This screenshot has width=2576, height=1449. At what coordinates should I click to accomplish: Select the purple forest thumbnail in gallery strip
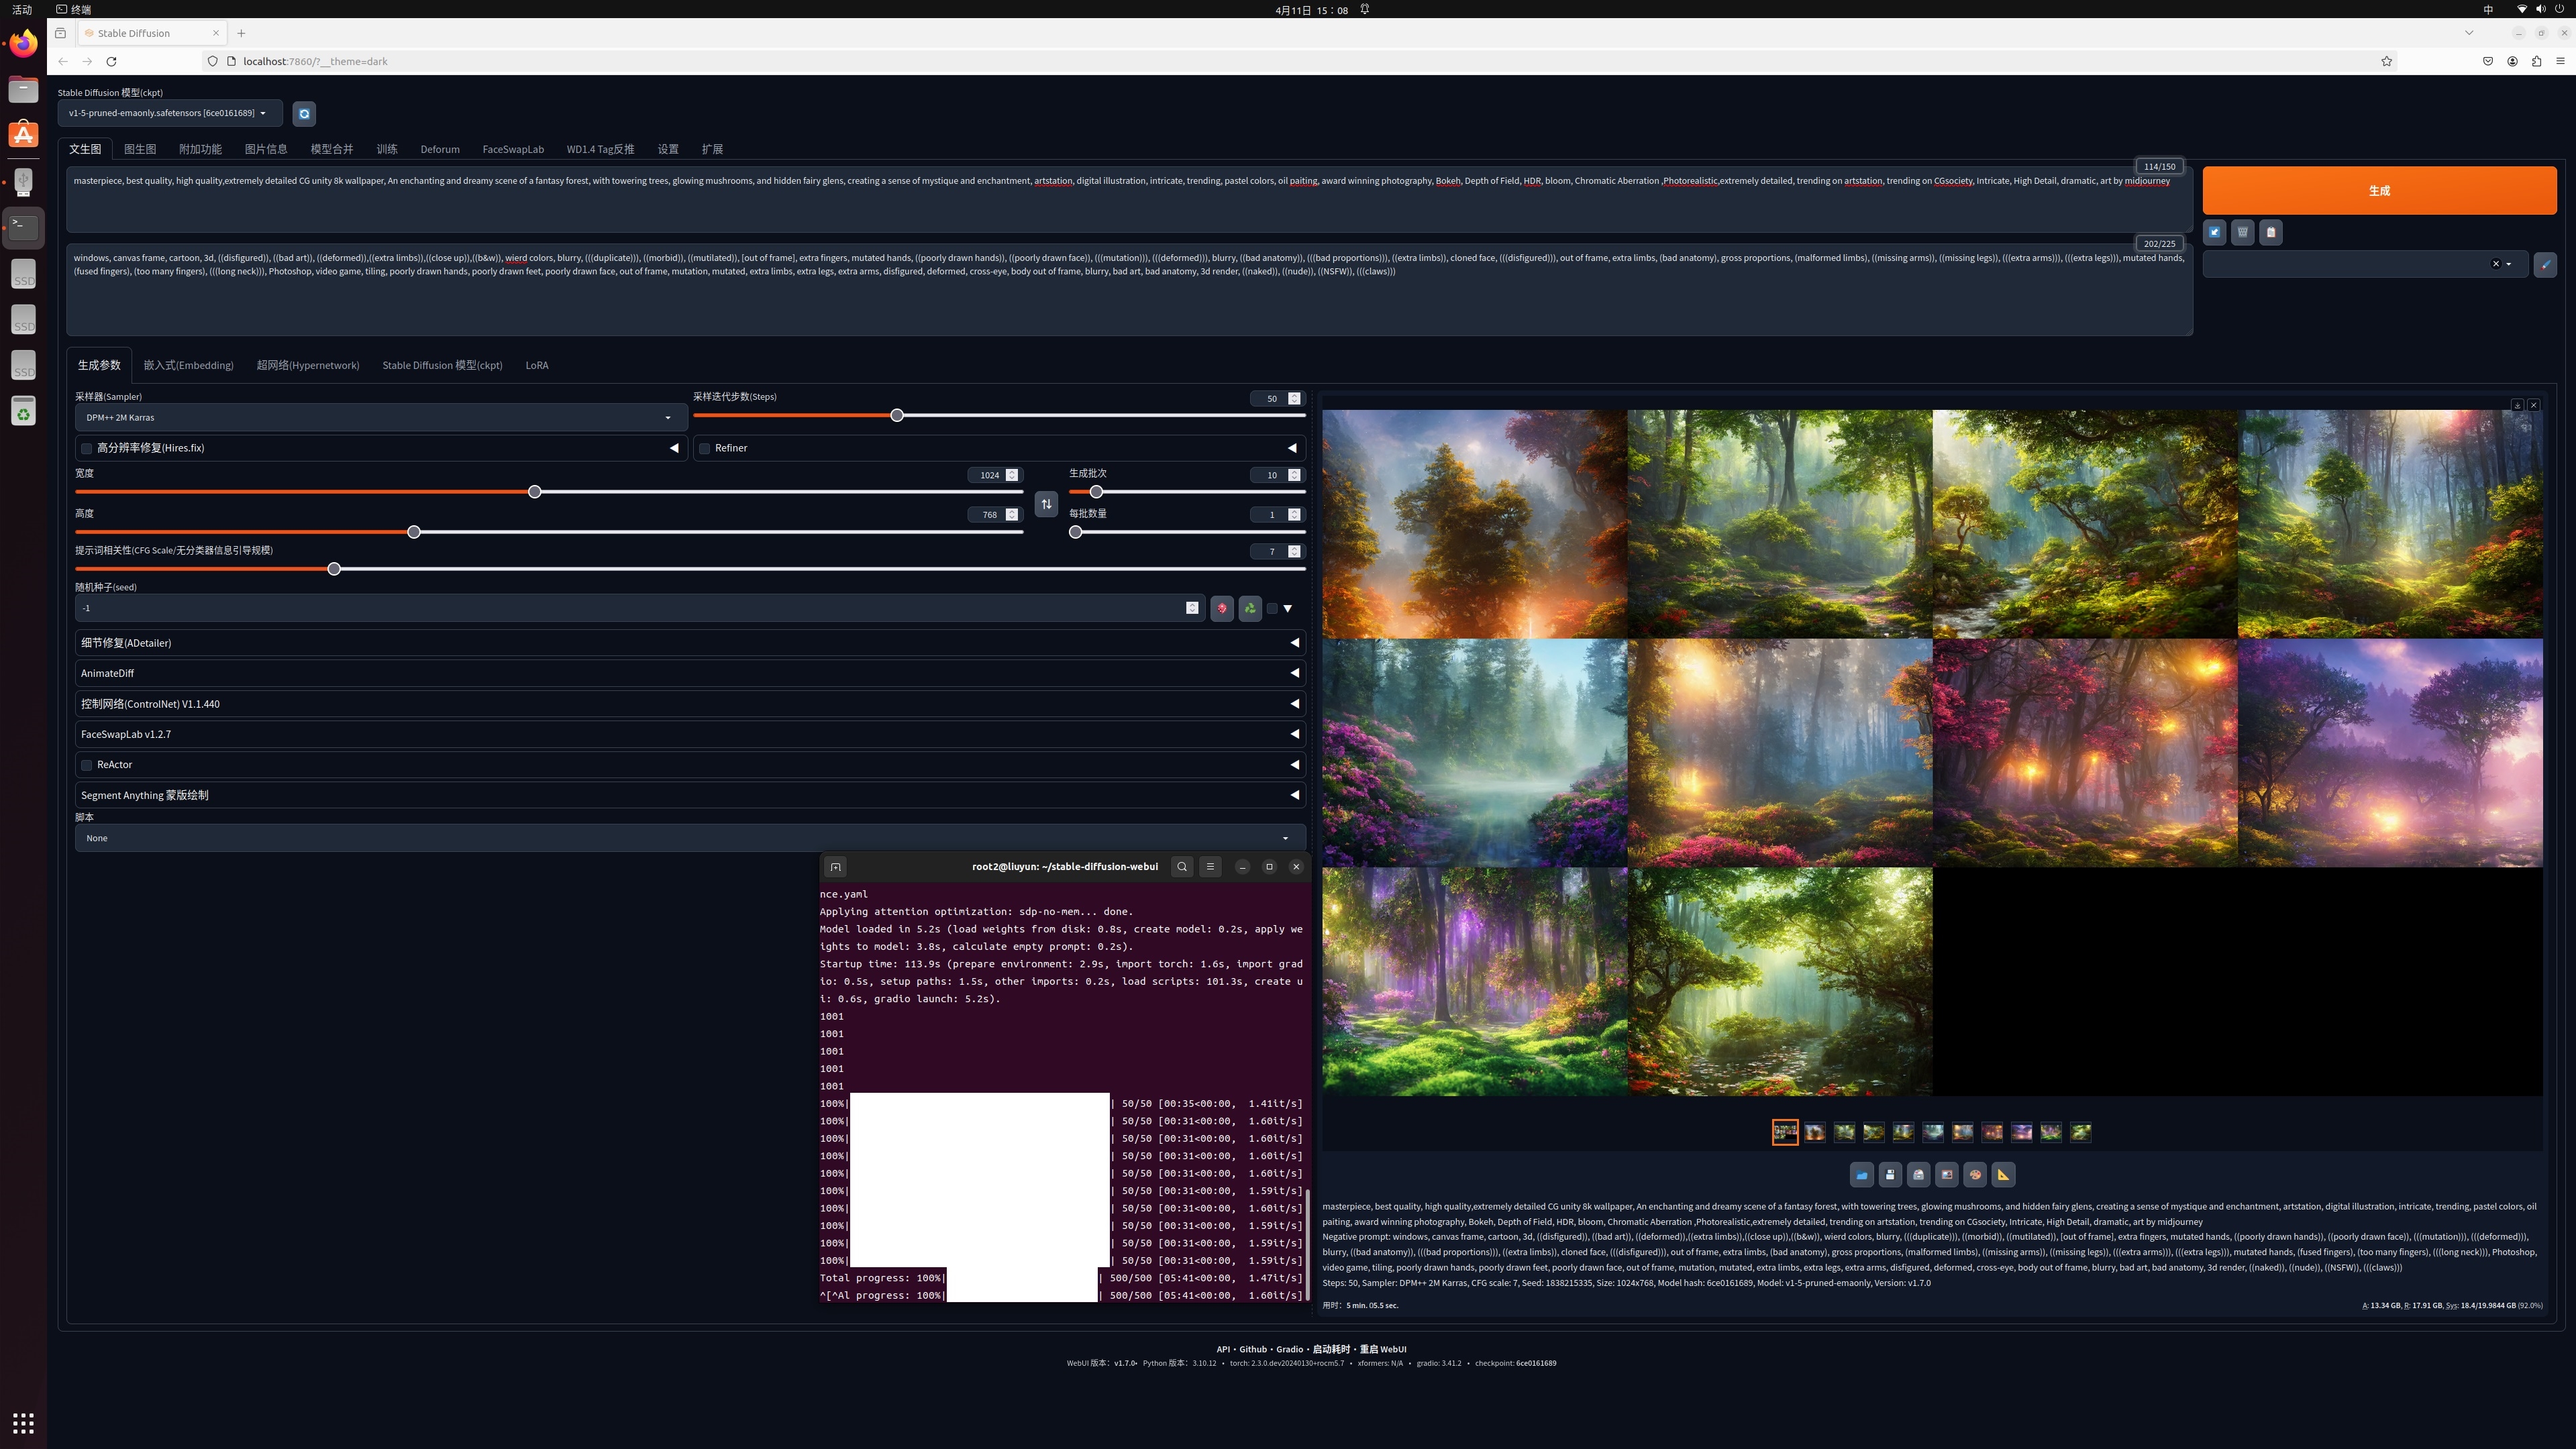click(2021, 1132)
